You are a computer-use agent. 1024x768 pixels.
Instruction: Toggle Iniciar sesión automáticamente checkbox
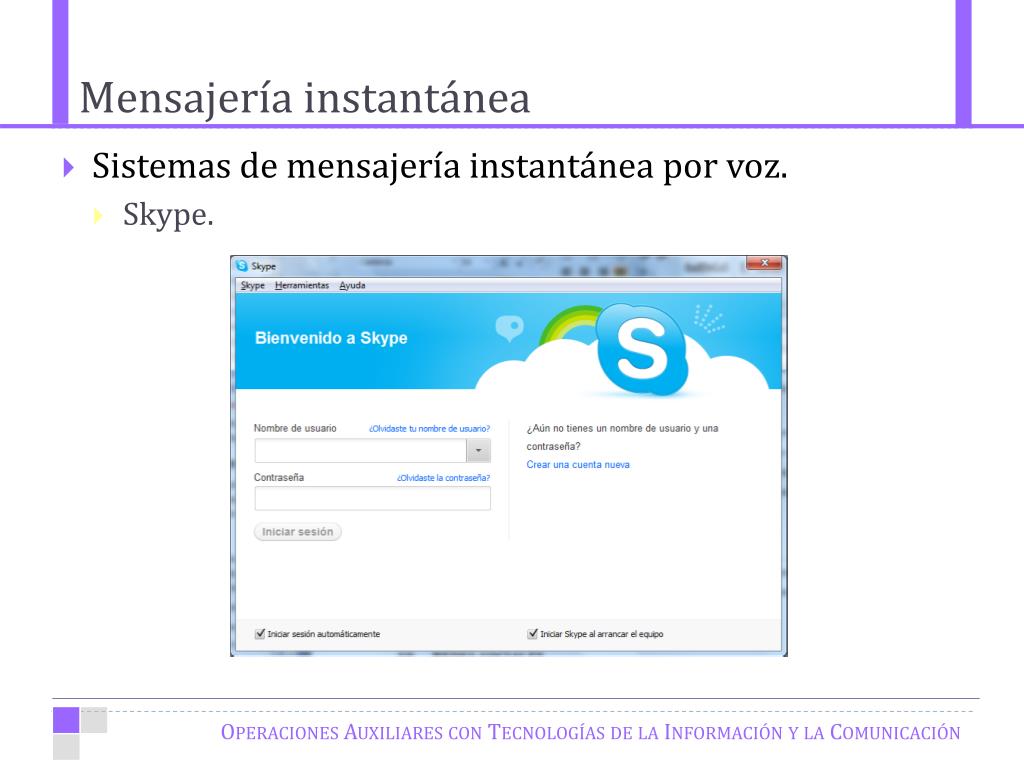point(260,633)
